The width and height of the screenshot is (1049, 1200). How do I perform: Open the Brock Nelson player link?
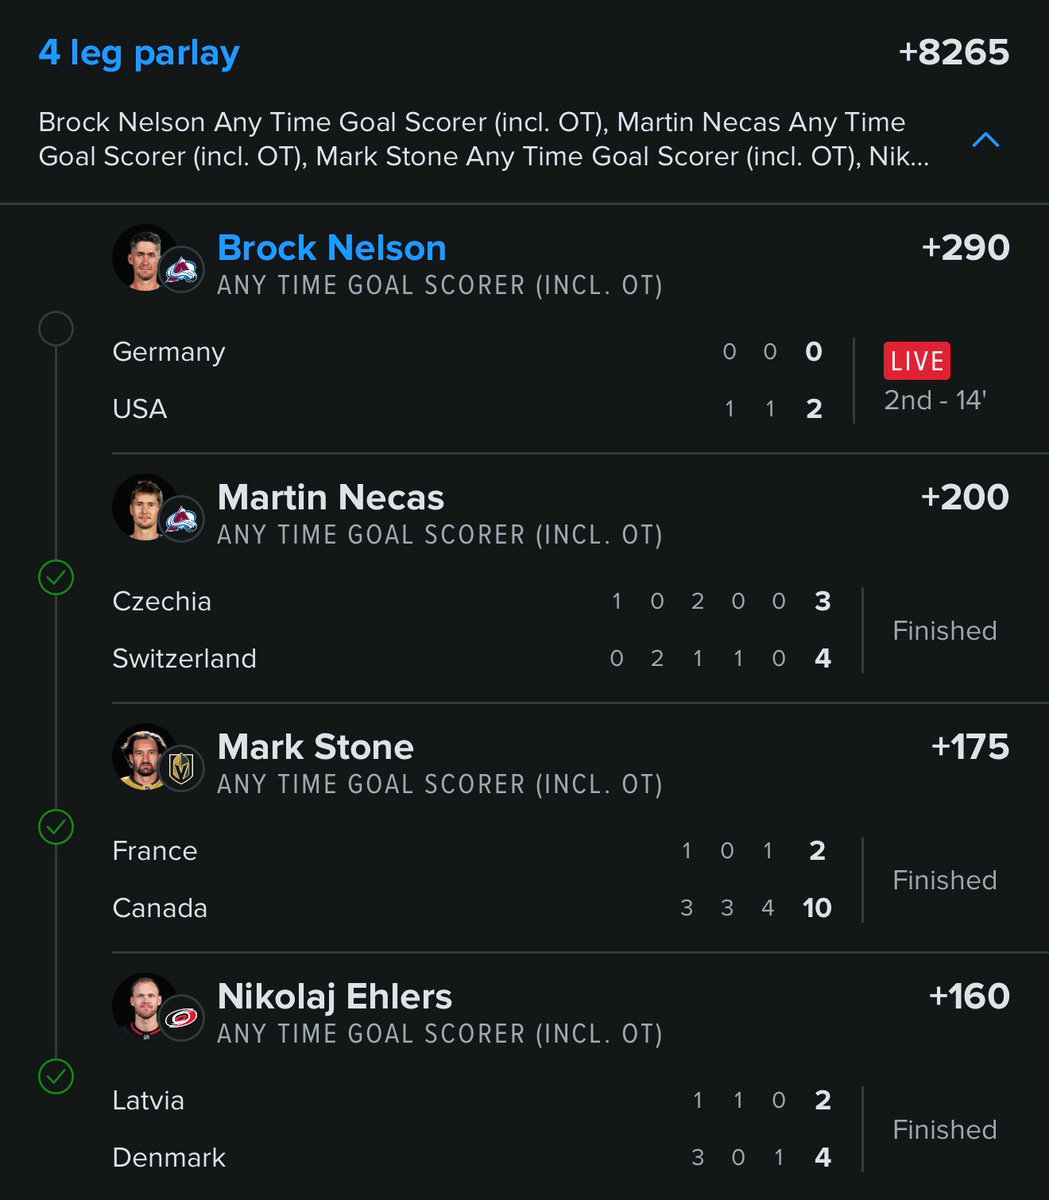point(332,248)
